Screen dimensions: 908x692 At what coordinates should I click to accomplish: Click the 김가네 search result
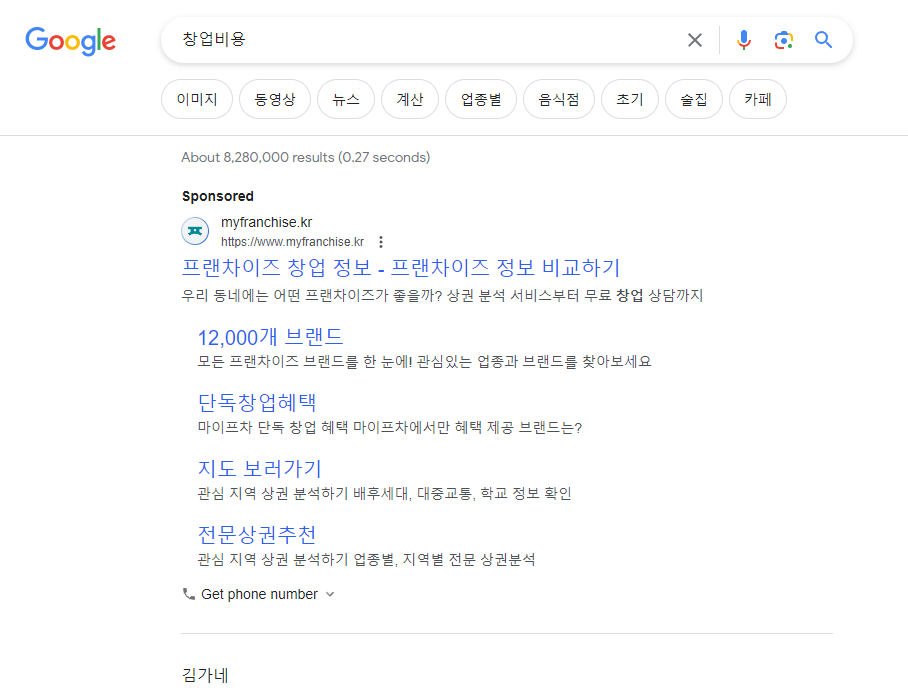pos(204,675)
